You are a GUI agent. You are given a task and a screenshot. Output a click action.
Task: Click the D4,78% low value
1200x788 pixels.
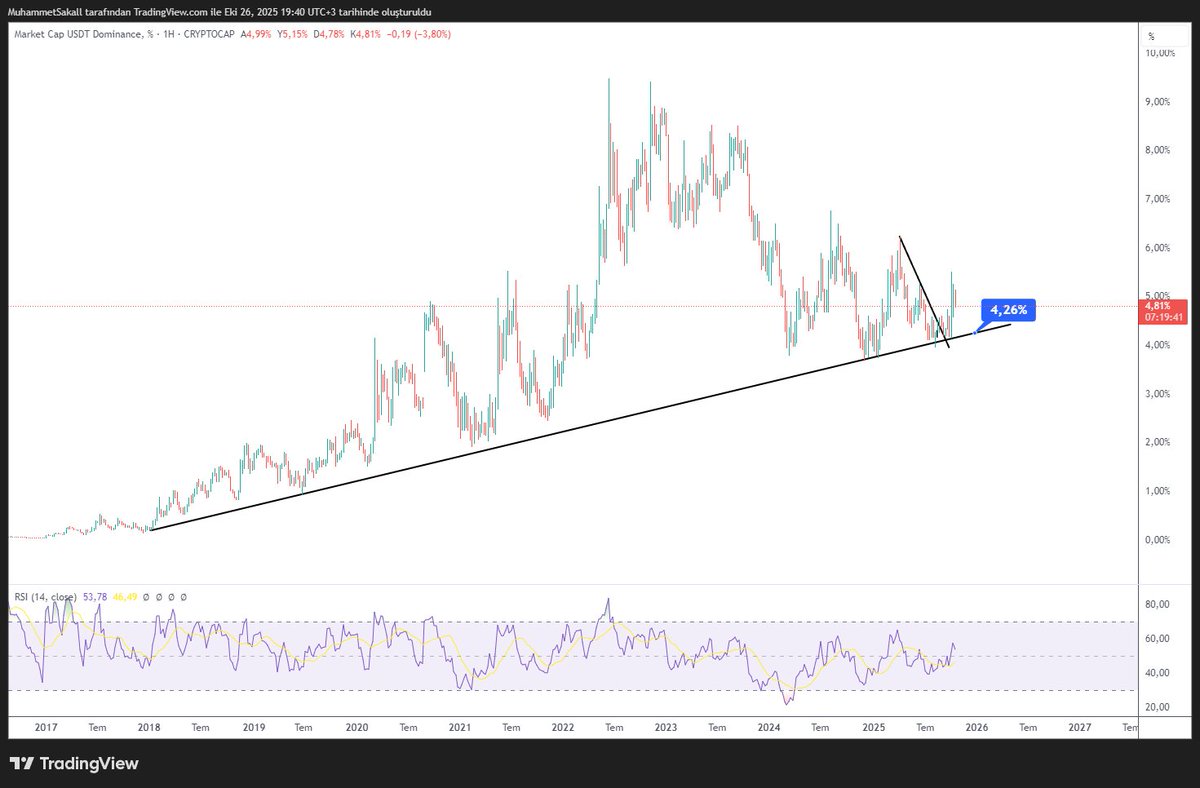(330, 34)
